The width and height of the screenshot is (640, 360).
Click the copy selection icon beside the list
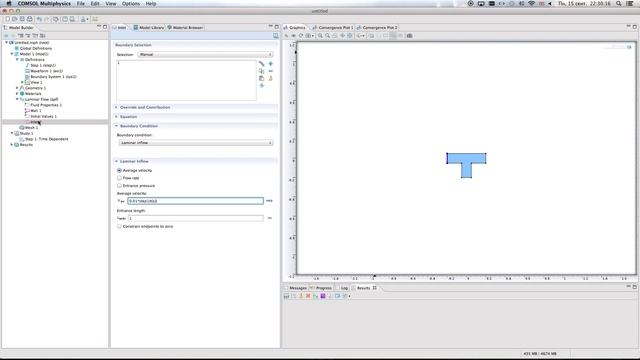tap(262, 71)
